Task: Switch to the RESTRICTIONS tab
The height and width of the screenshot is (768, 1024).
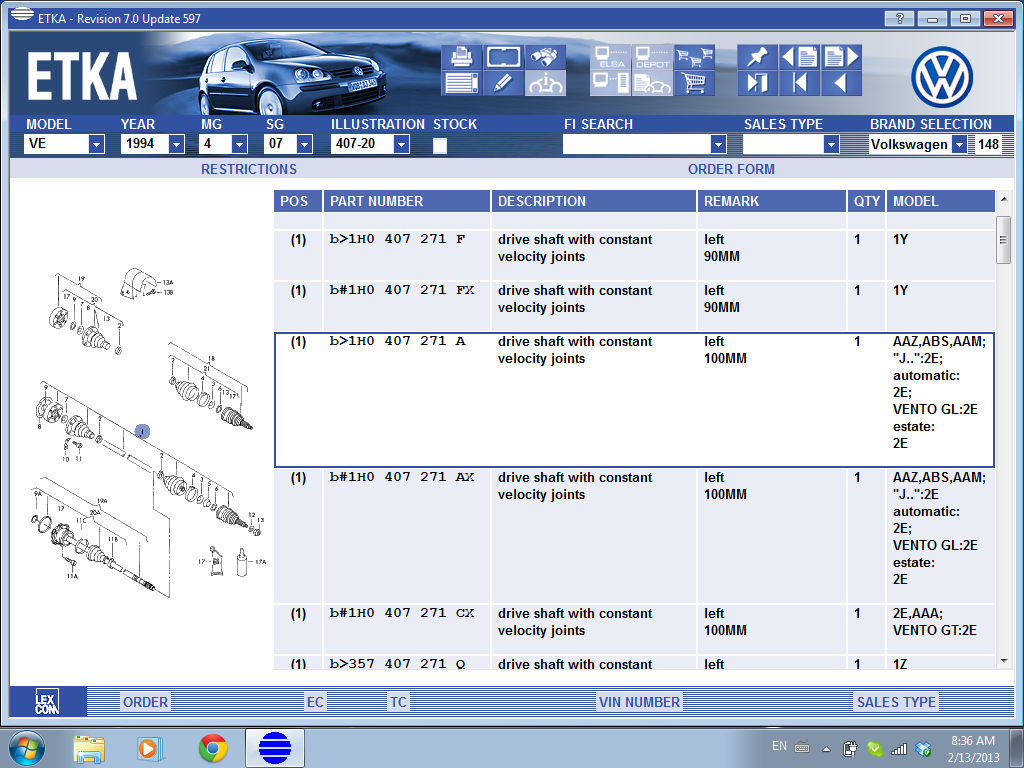Action: click(x=249, y=169)
